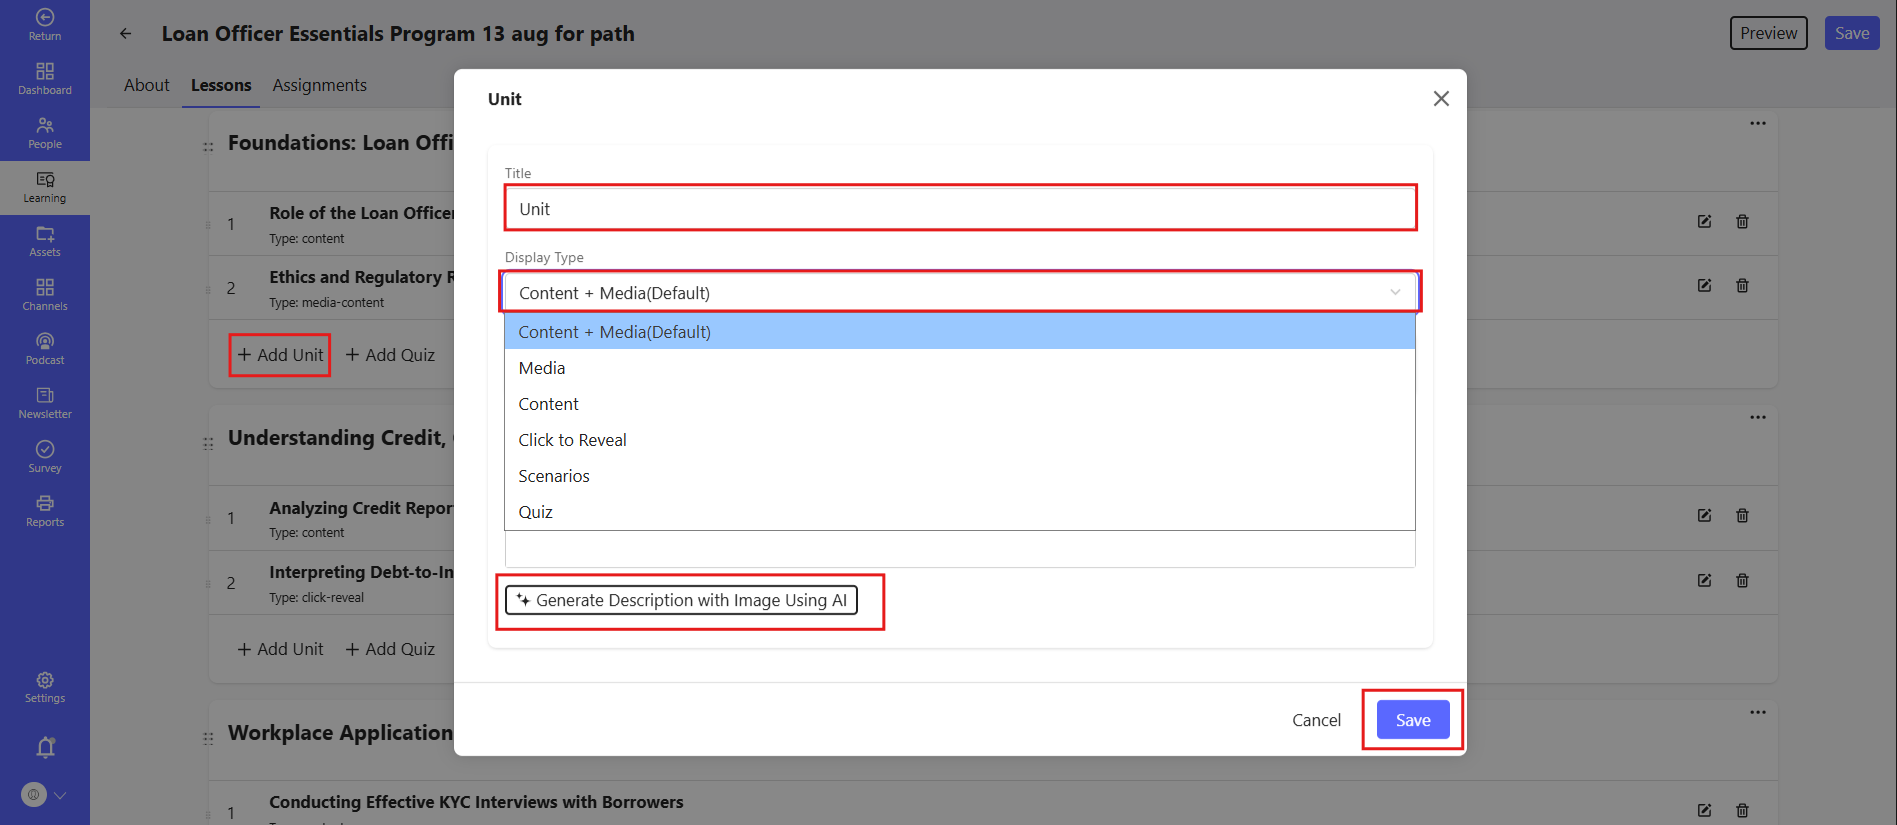Click the notifications bell icon

pyautogui.click(x=45, y=747)
